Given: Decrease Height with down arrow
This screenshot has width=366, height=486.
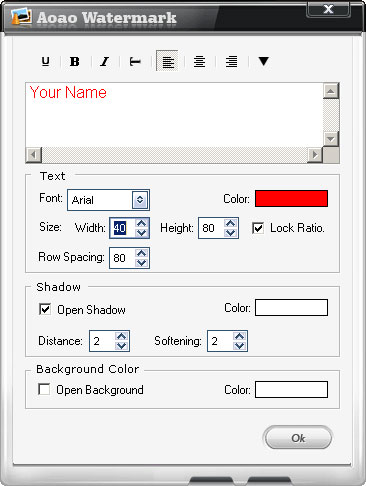Looking at the screenshot, I should click(x=231, y=233).
